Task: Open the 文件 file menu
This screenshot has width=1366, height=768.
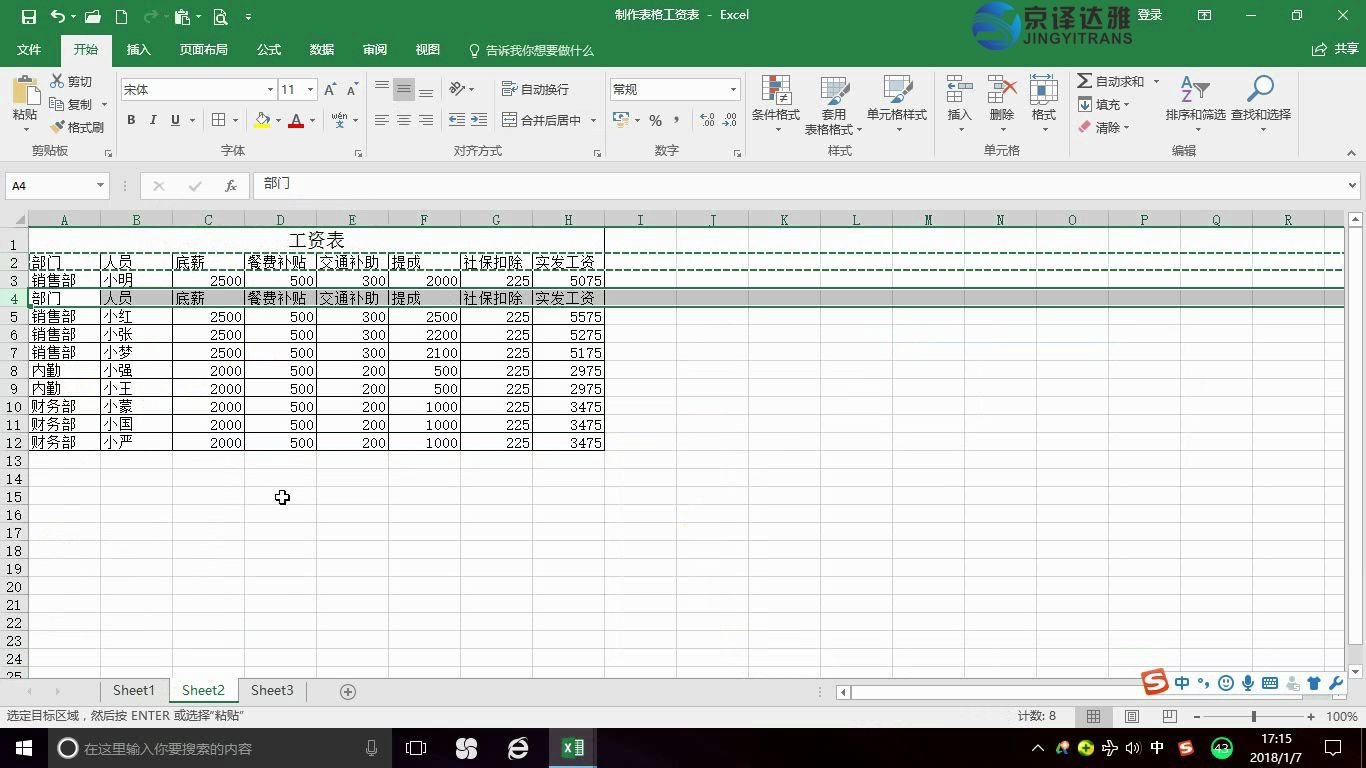Action: [x=29, y=50]
